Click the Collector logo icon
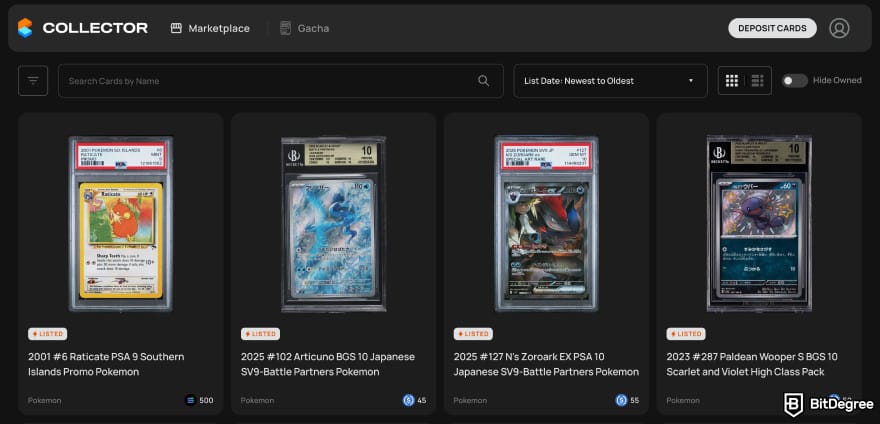This screenshot has height=424, width=880. (x=25, y=28)
